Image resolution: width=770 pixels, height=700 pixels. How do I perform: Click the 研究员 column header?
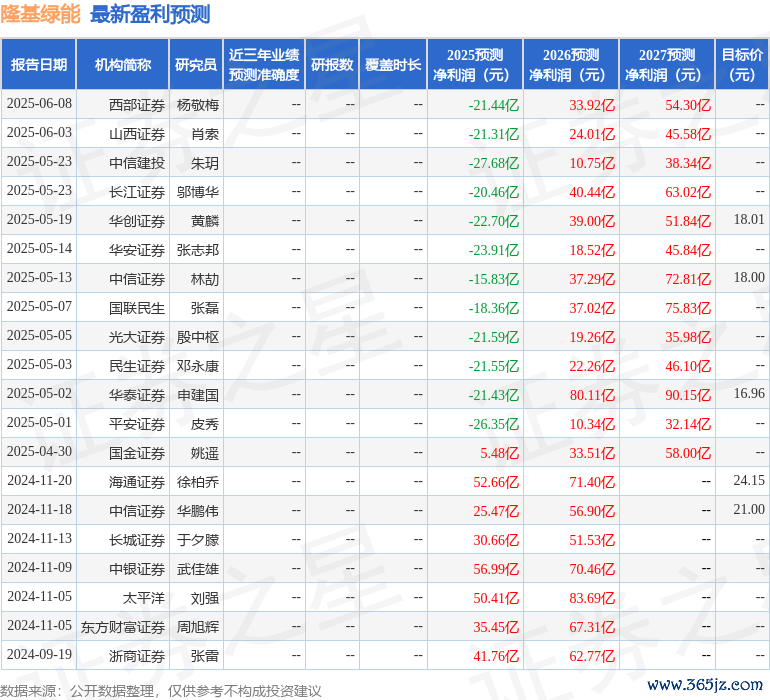click(x=196, y=65)
